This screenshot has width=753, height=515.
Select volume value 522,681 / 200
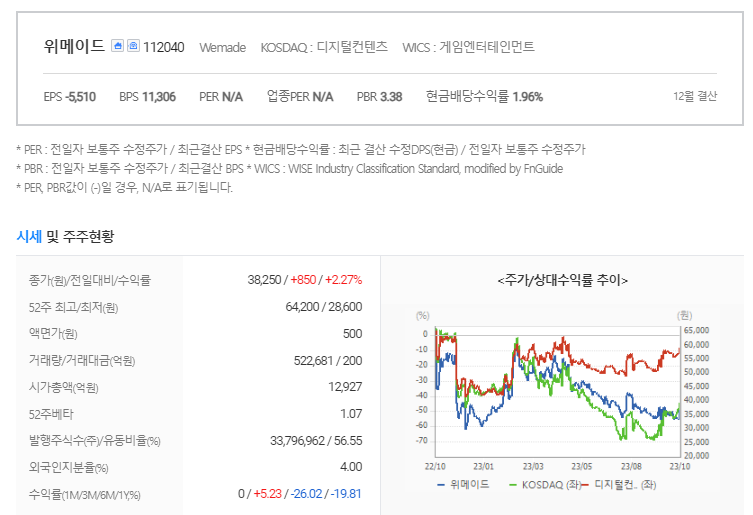tap(328, 360)
